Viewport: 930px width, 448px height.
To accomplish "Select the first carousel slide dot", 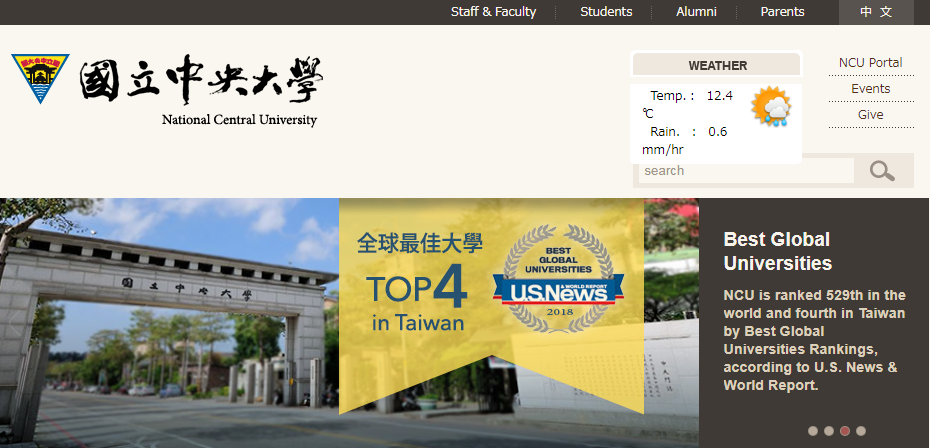I will click(813, 431).
